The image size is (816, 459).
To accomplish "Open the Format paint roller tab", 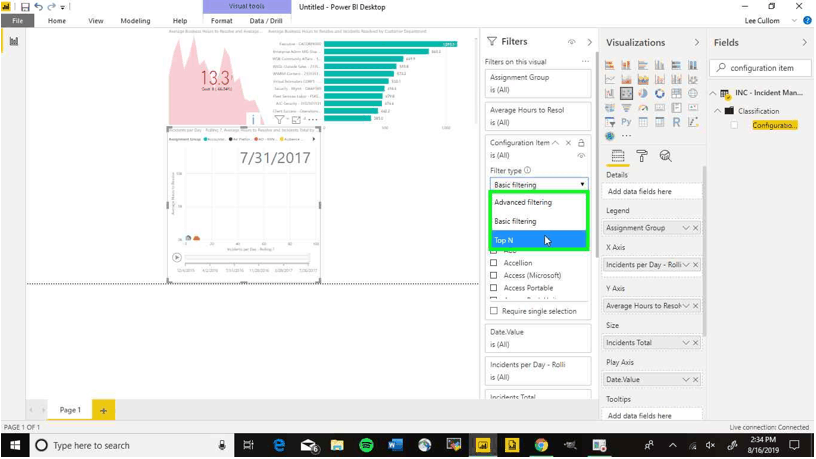I will click(x=642, y=156).
